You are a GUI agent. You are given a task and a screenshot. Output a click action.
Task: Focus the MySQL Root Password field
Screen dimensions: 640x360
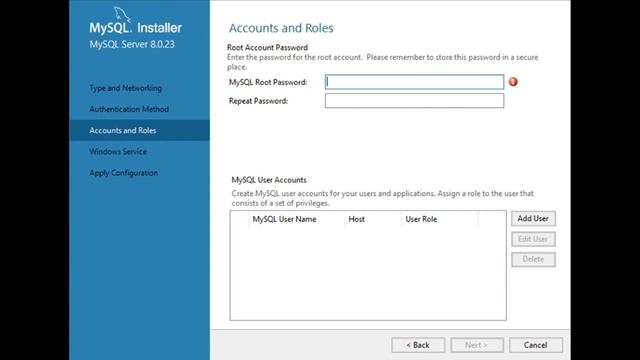(414, 82)
